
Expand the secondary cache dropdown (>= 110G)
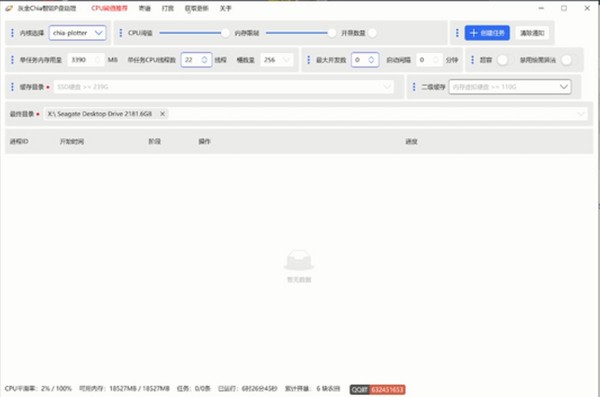tap(564, 87)
